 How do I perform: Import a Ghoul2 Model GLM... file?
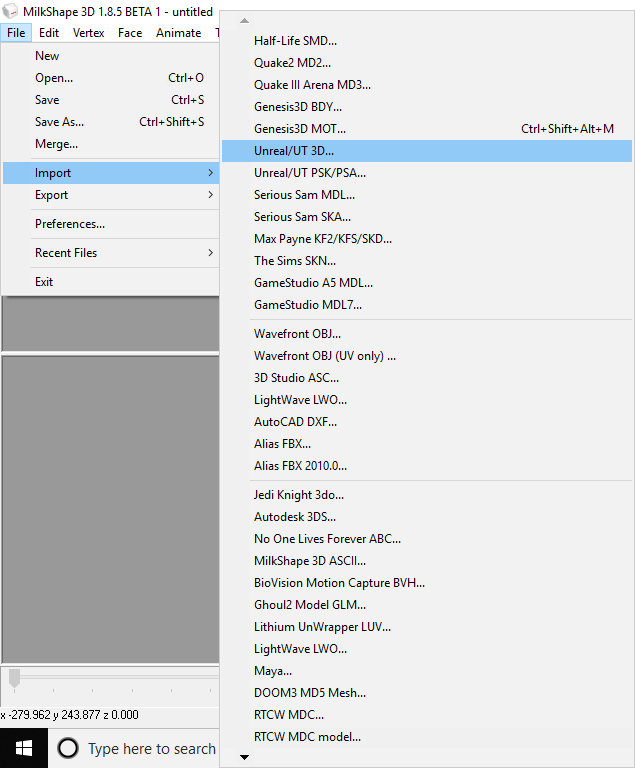click(x=427, y=605)
